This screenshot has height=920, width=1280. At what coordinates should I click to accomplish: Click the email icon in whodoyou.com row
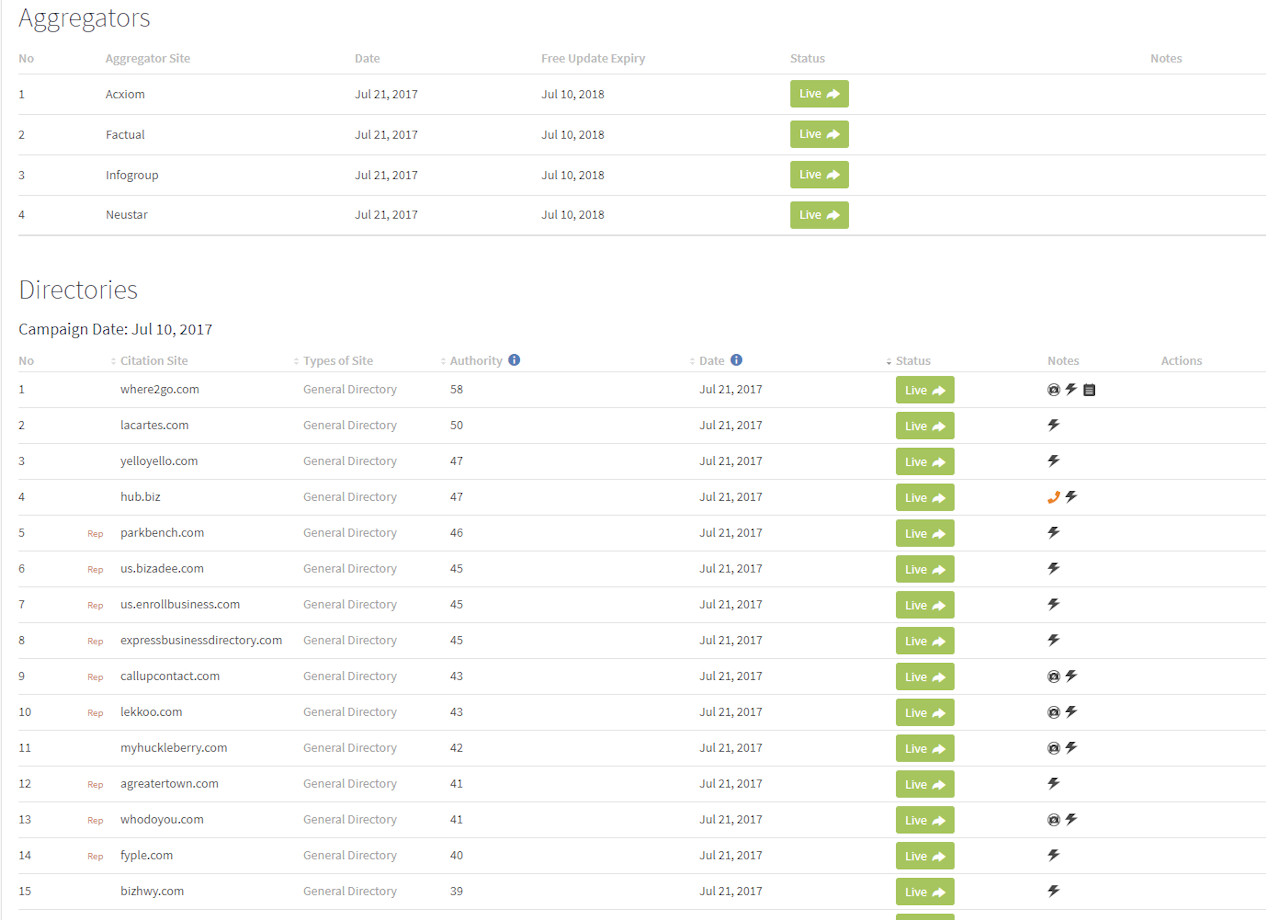(x=1053, y=820)
